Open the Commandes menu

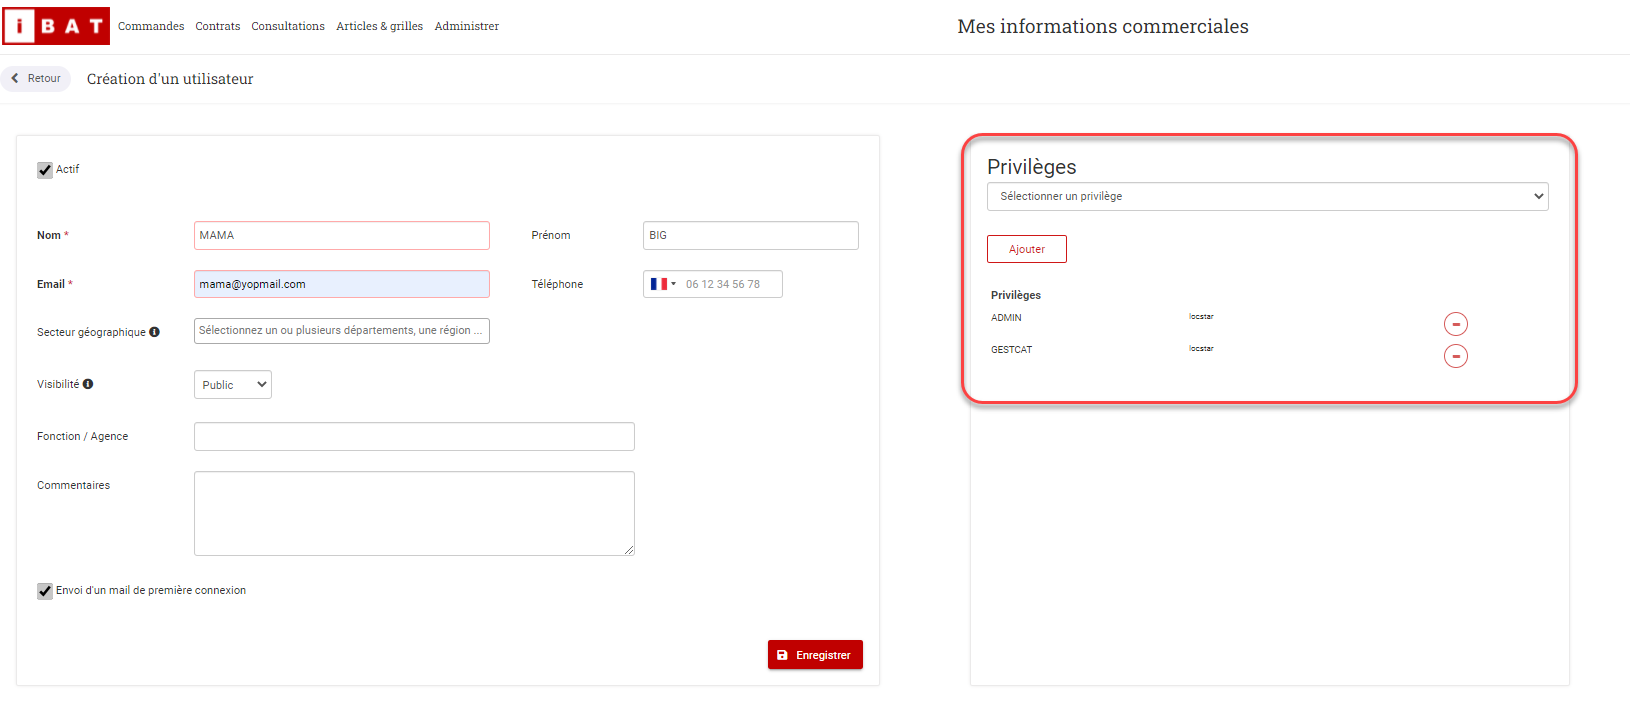pos(151,26)
